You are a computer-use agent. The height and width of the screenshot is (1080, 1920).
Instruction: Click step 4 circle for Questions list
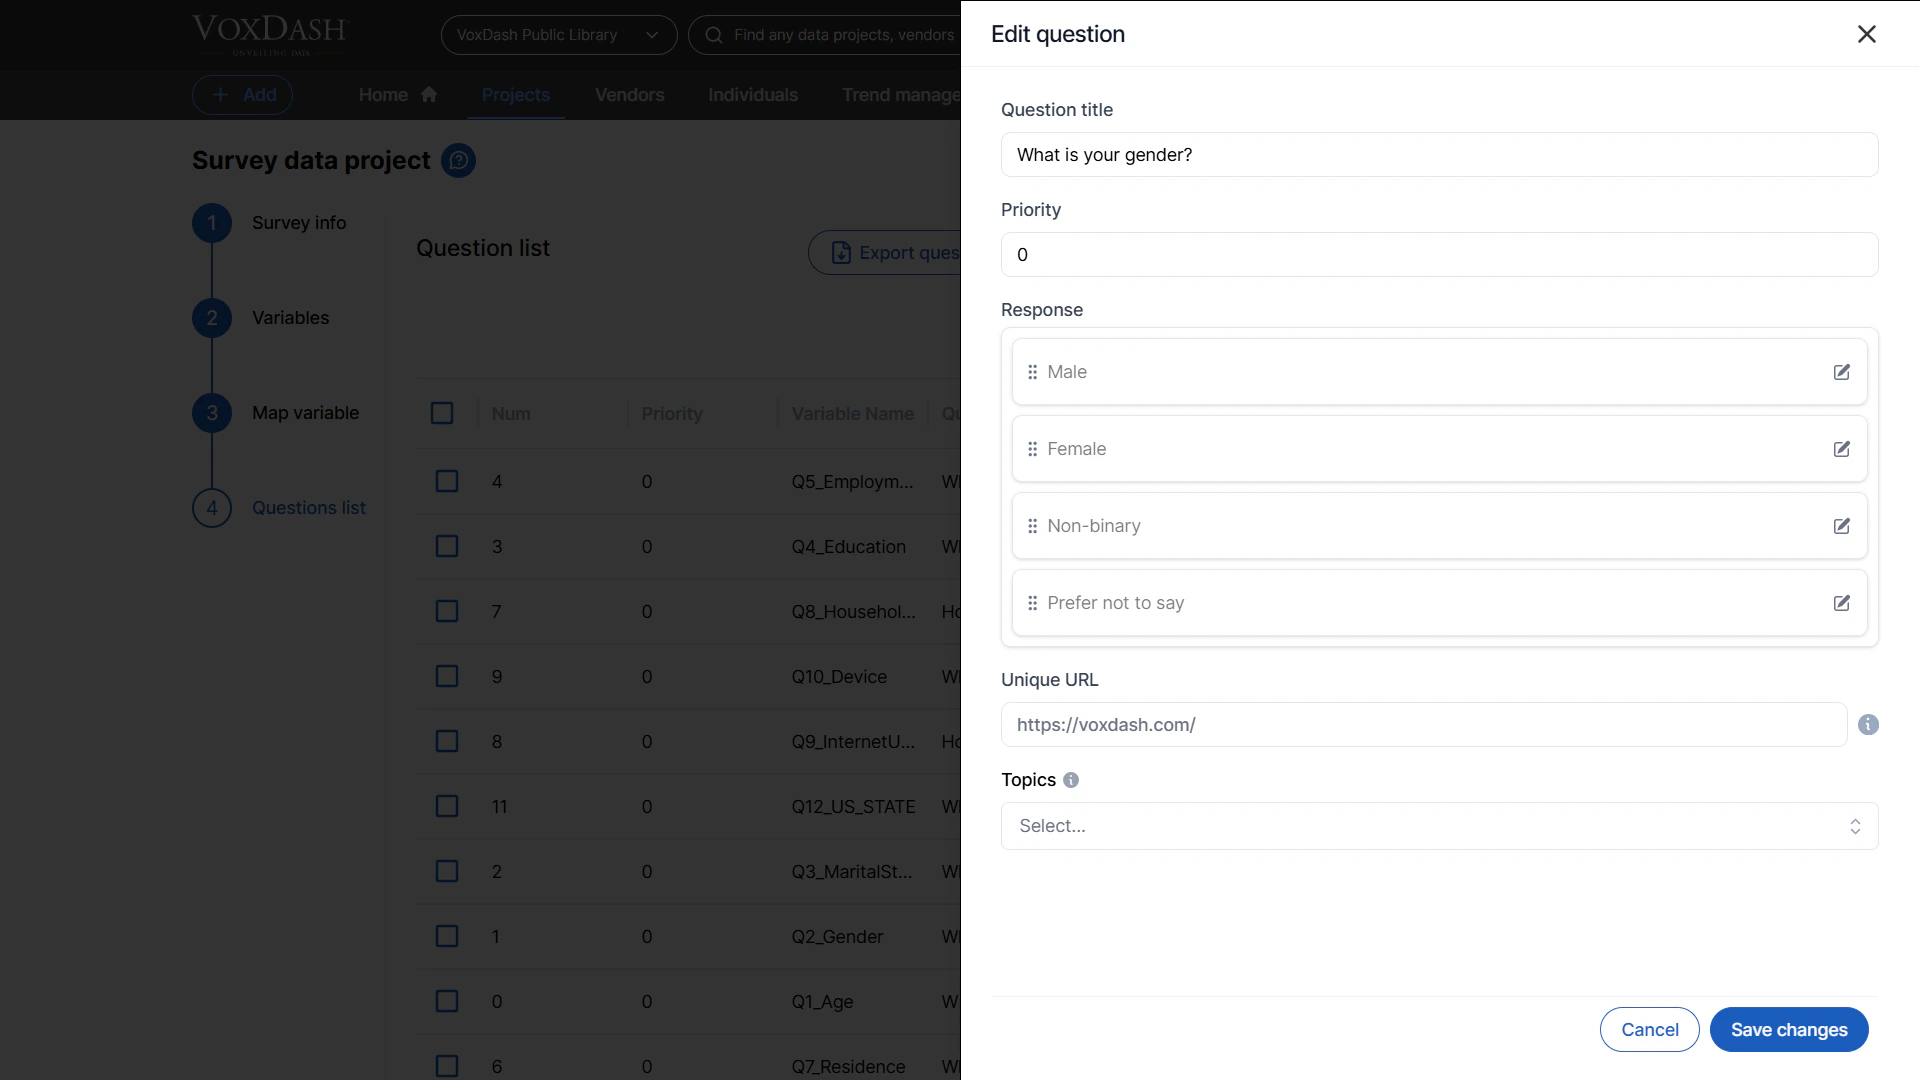coord(212,508)
